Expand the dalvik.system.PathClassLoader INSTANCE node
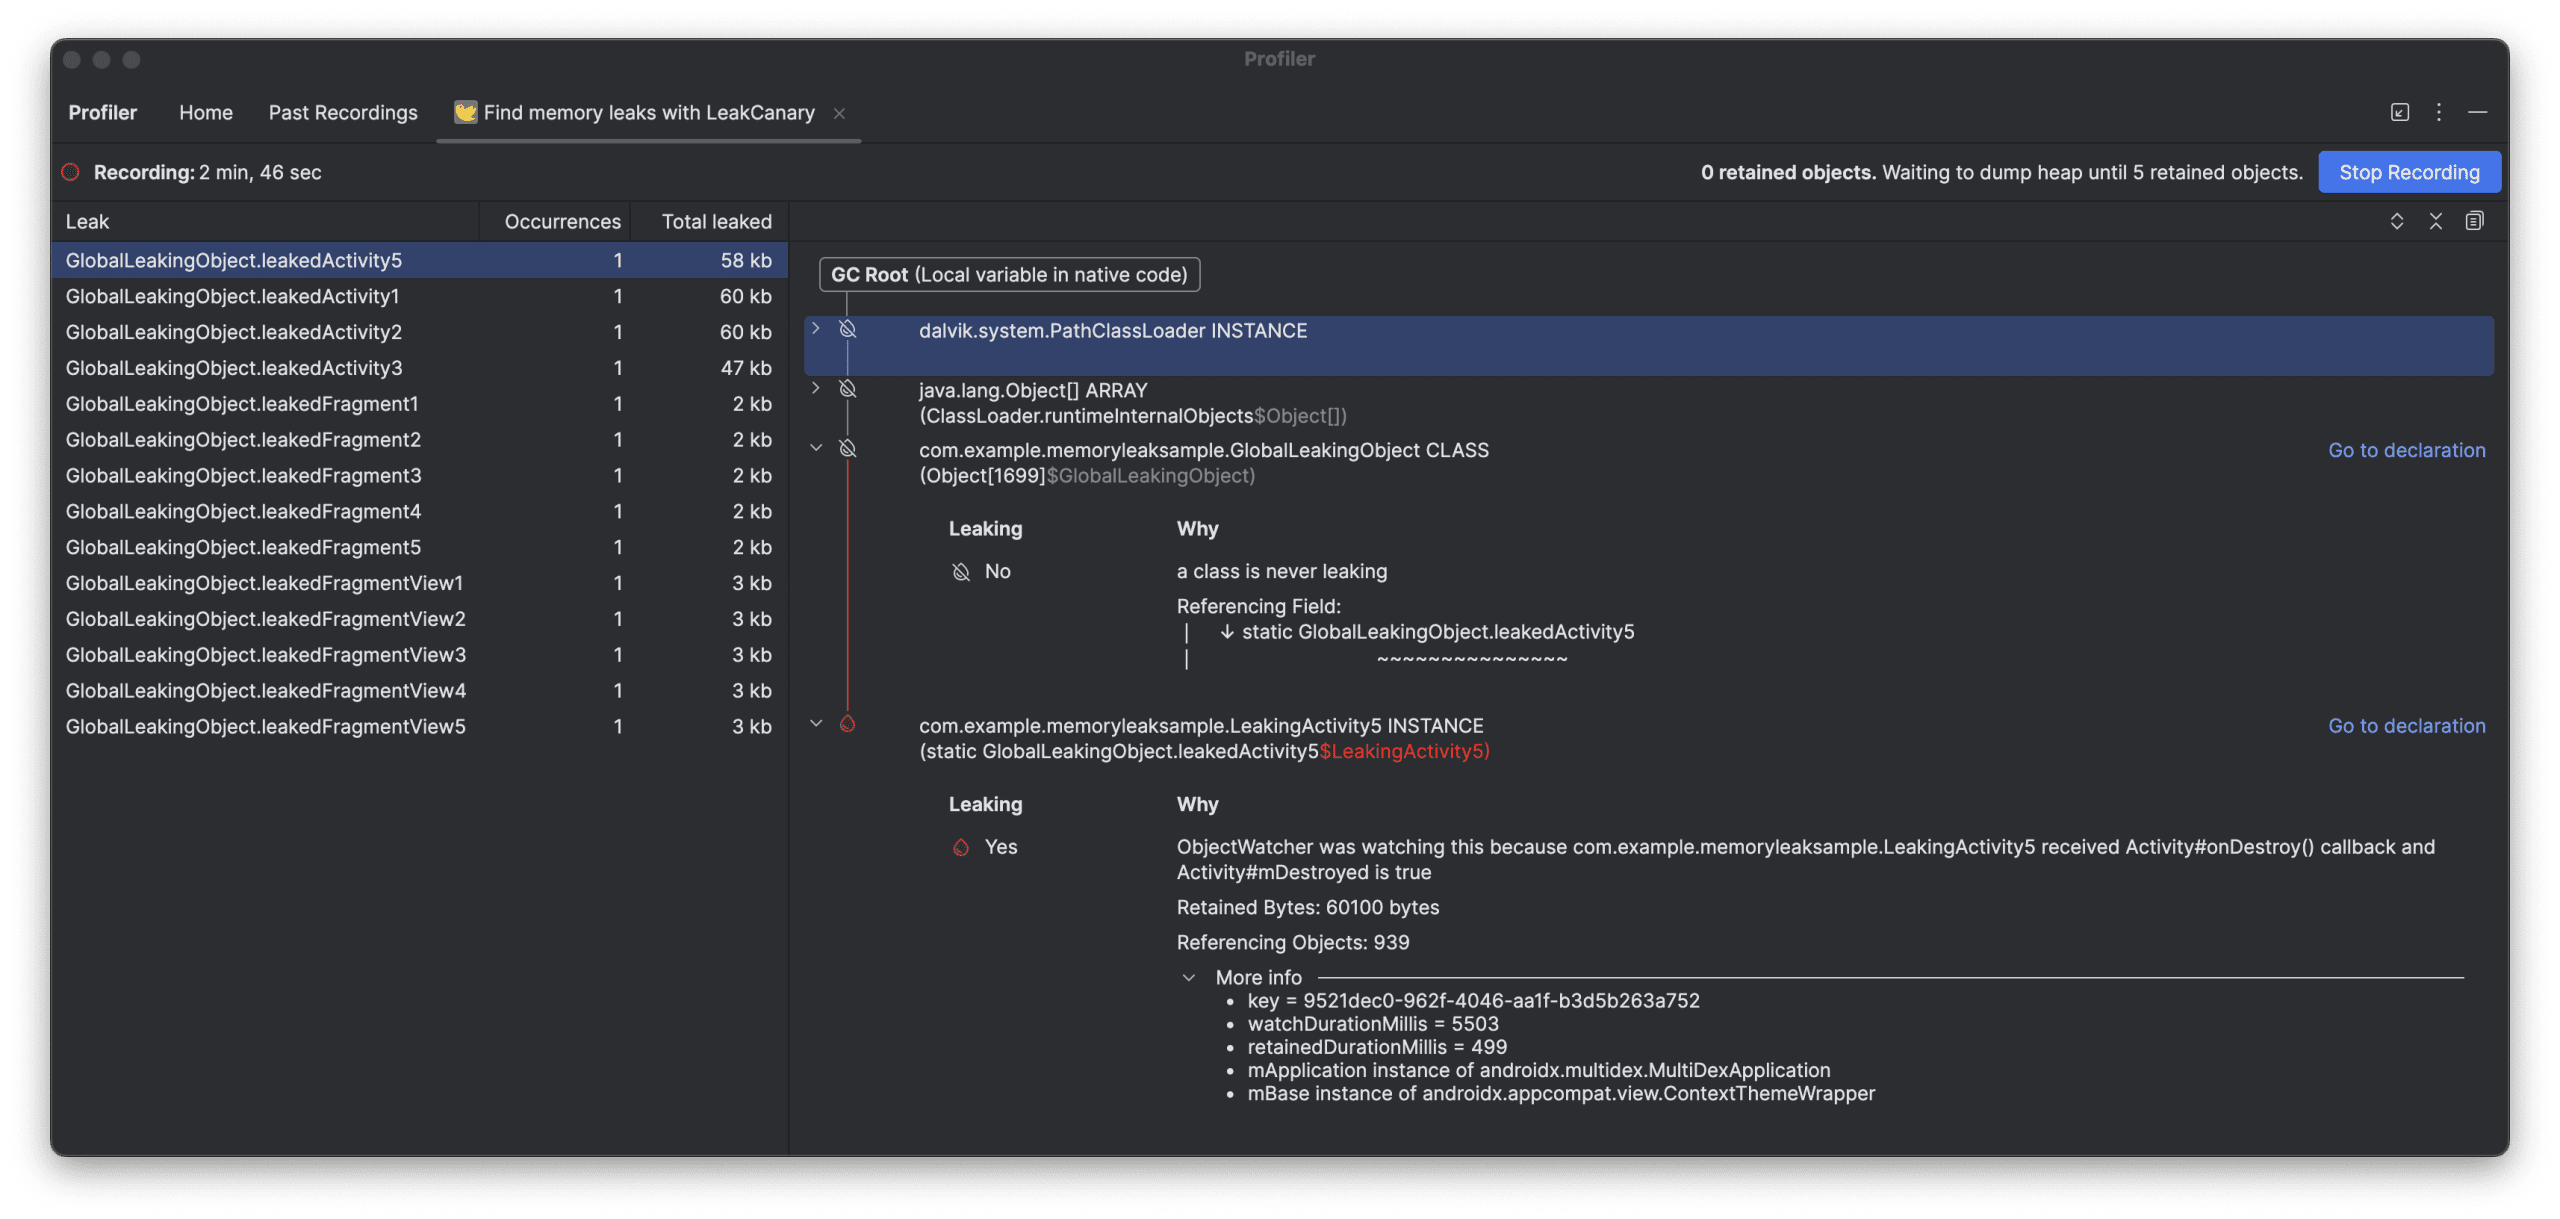 [816, 329]
